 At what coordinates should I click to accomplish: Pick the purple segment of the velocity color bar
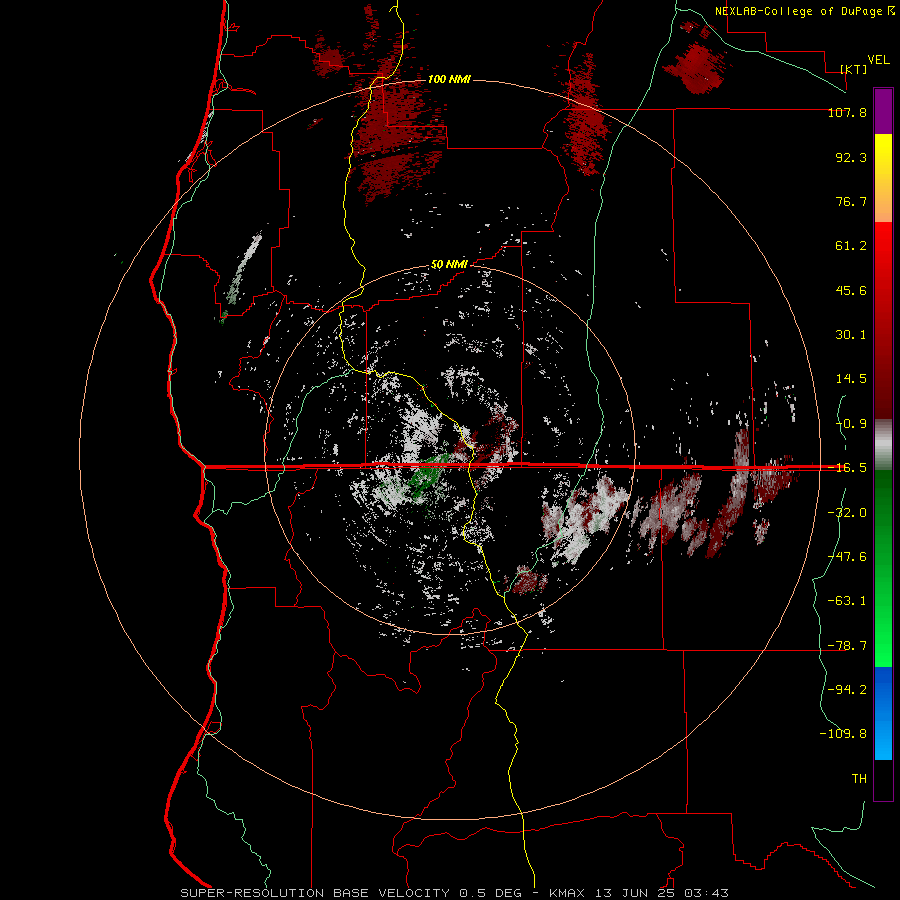pyautogui.click(x=883, y=111)
